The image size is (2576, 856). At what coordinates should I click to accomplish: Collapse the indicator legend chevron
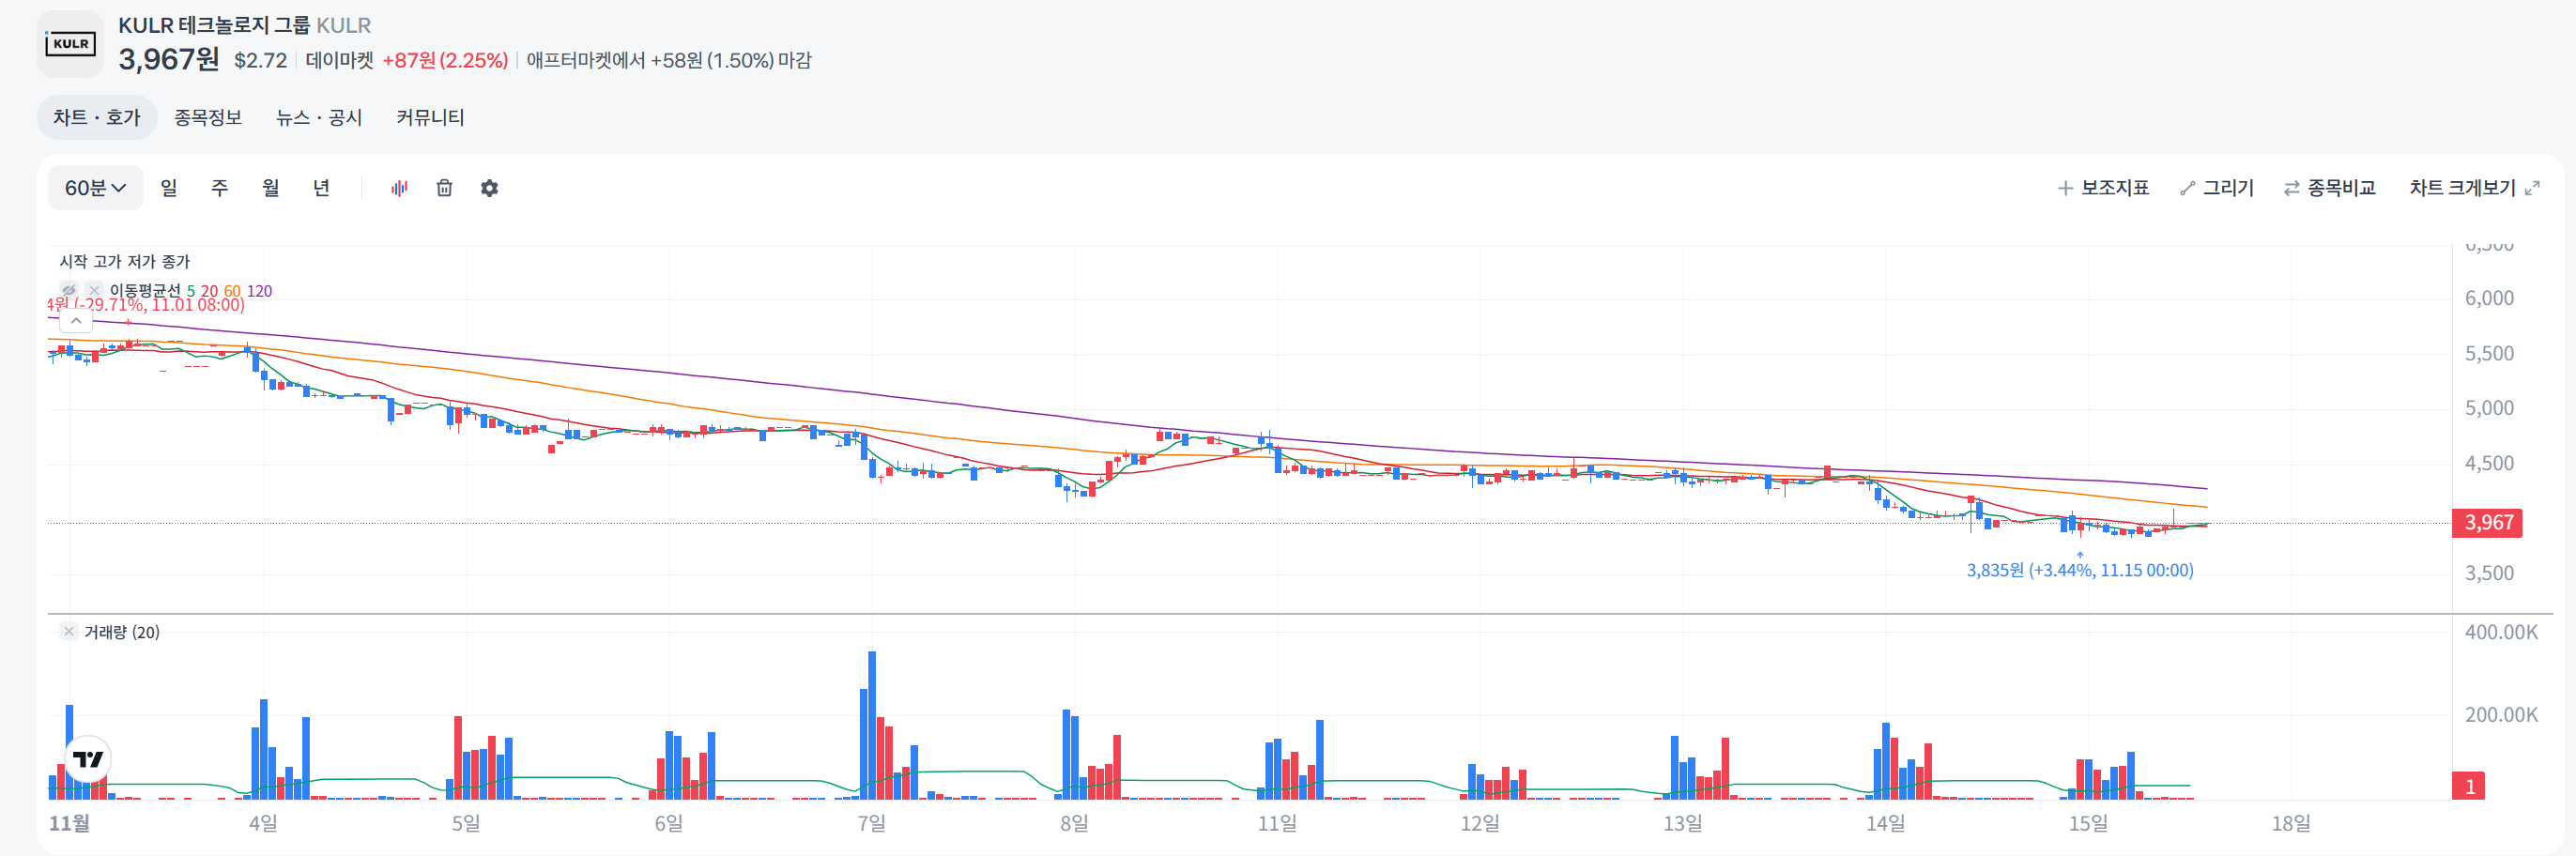(x=76, y=321)
